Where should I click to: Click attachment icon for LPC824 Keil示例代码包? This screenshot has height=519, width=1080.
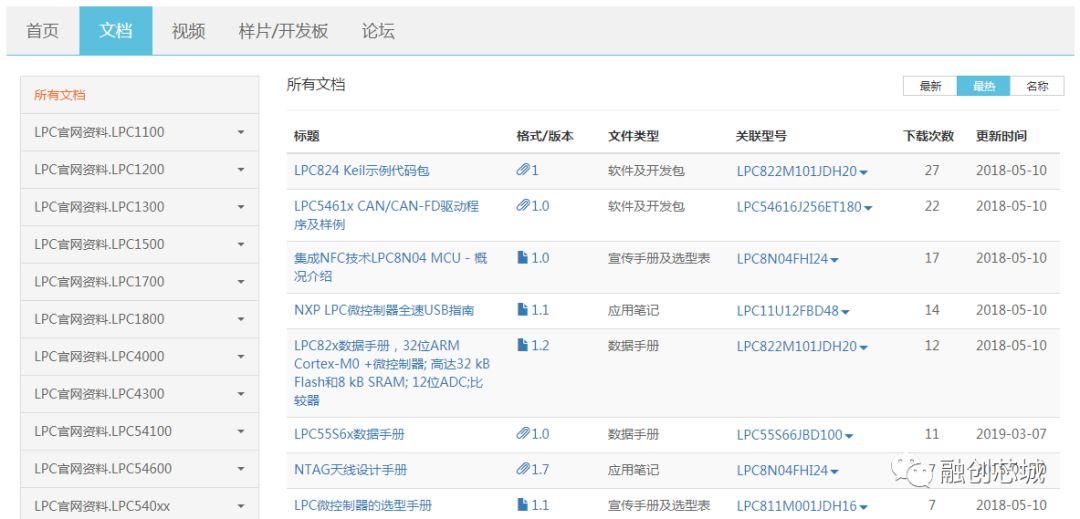click(x=523, y=169)
